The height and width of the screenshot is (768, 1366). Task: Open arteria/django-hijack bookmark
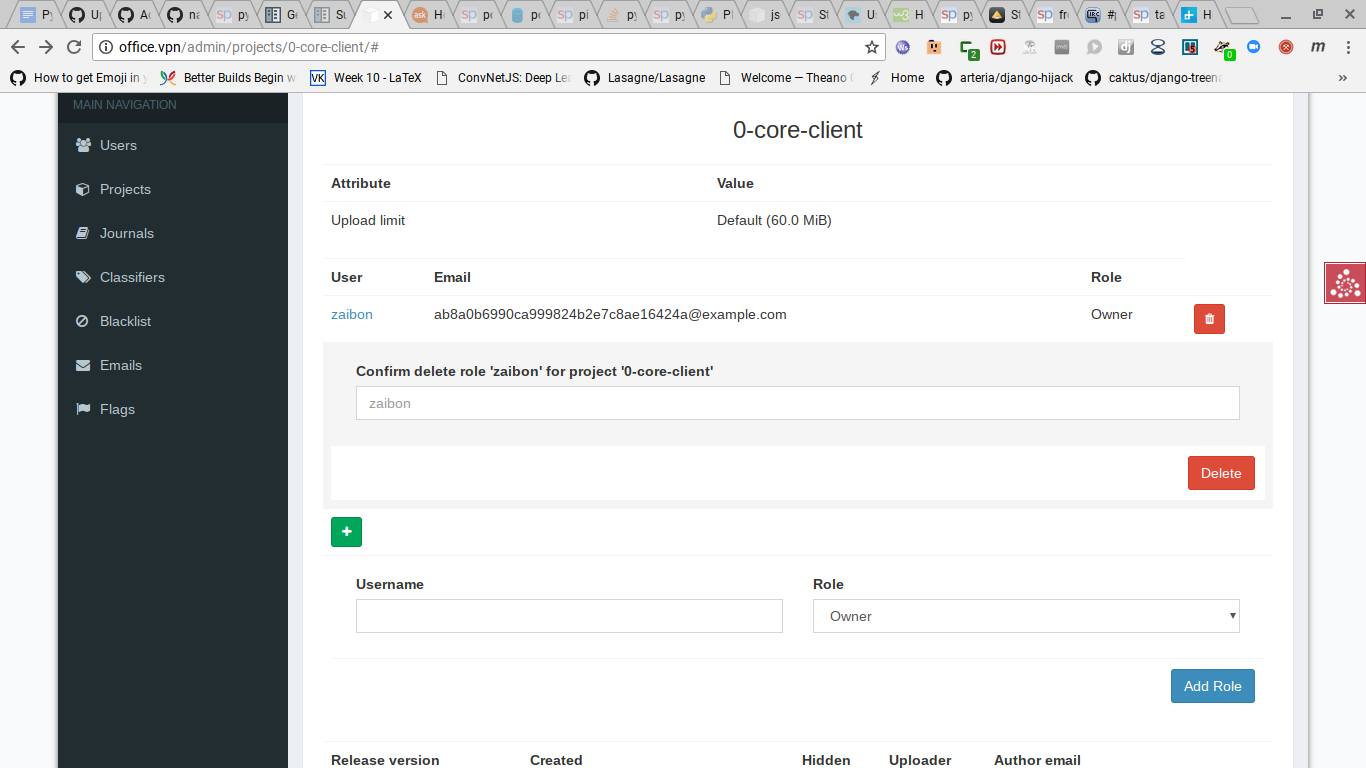1005,77
